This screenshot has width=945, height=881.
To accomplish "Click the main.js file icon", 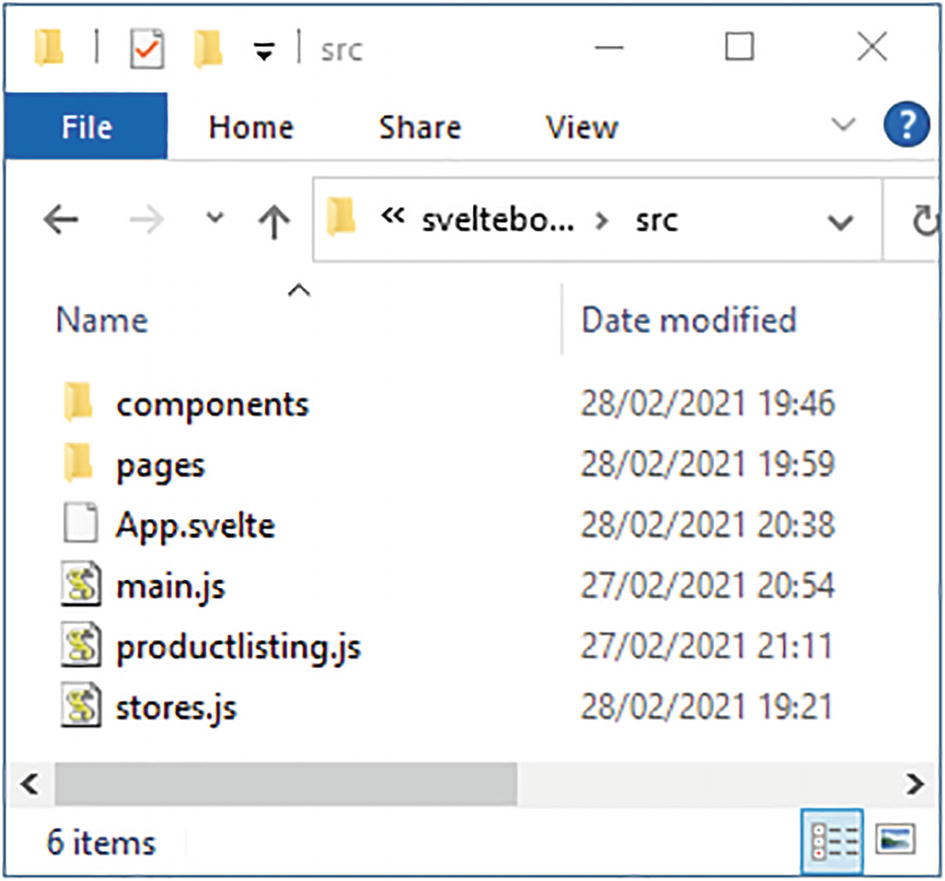I will pos(80,585).
